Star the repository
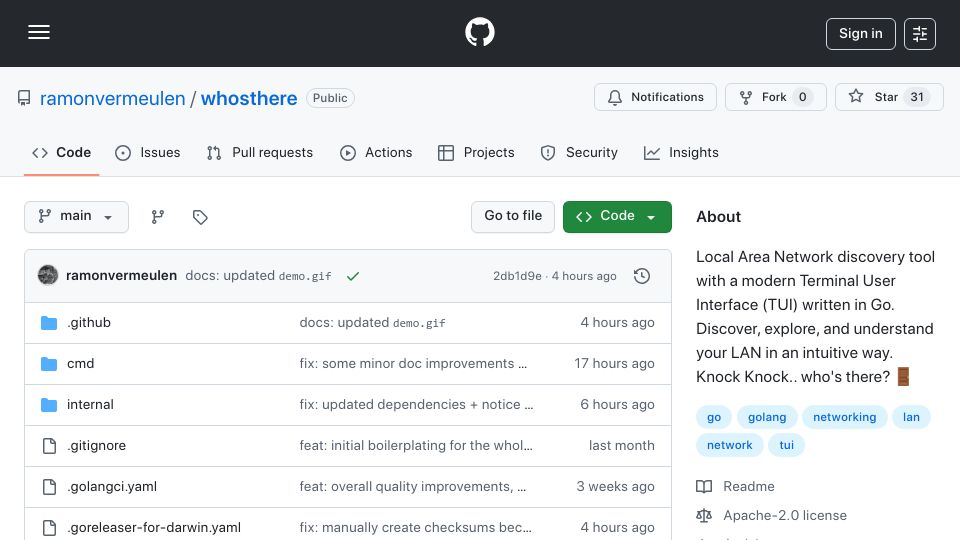Image resolution: width=960 pixels, height=540 pixels. 889,97
